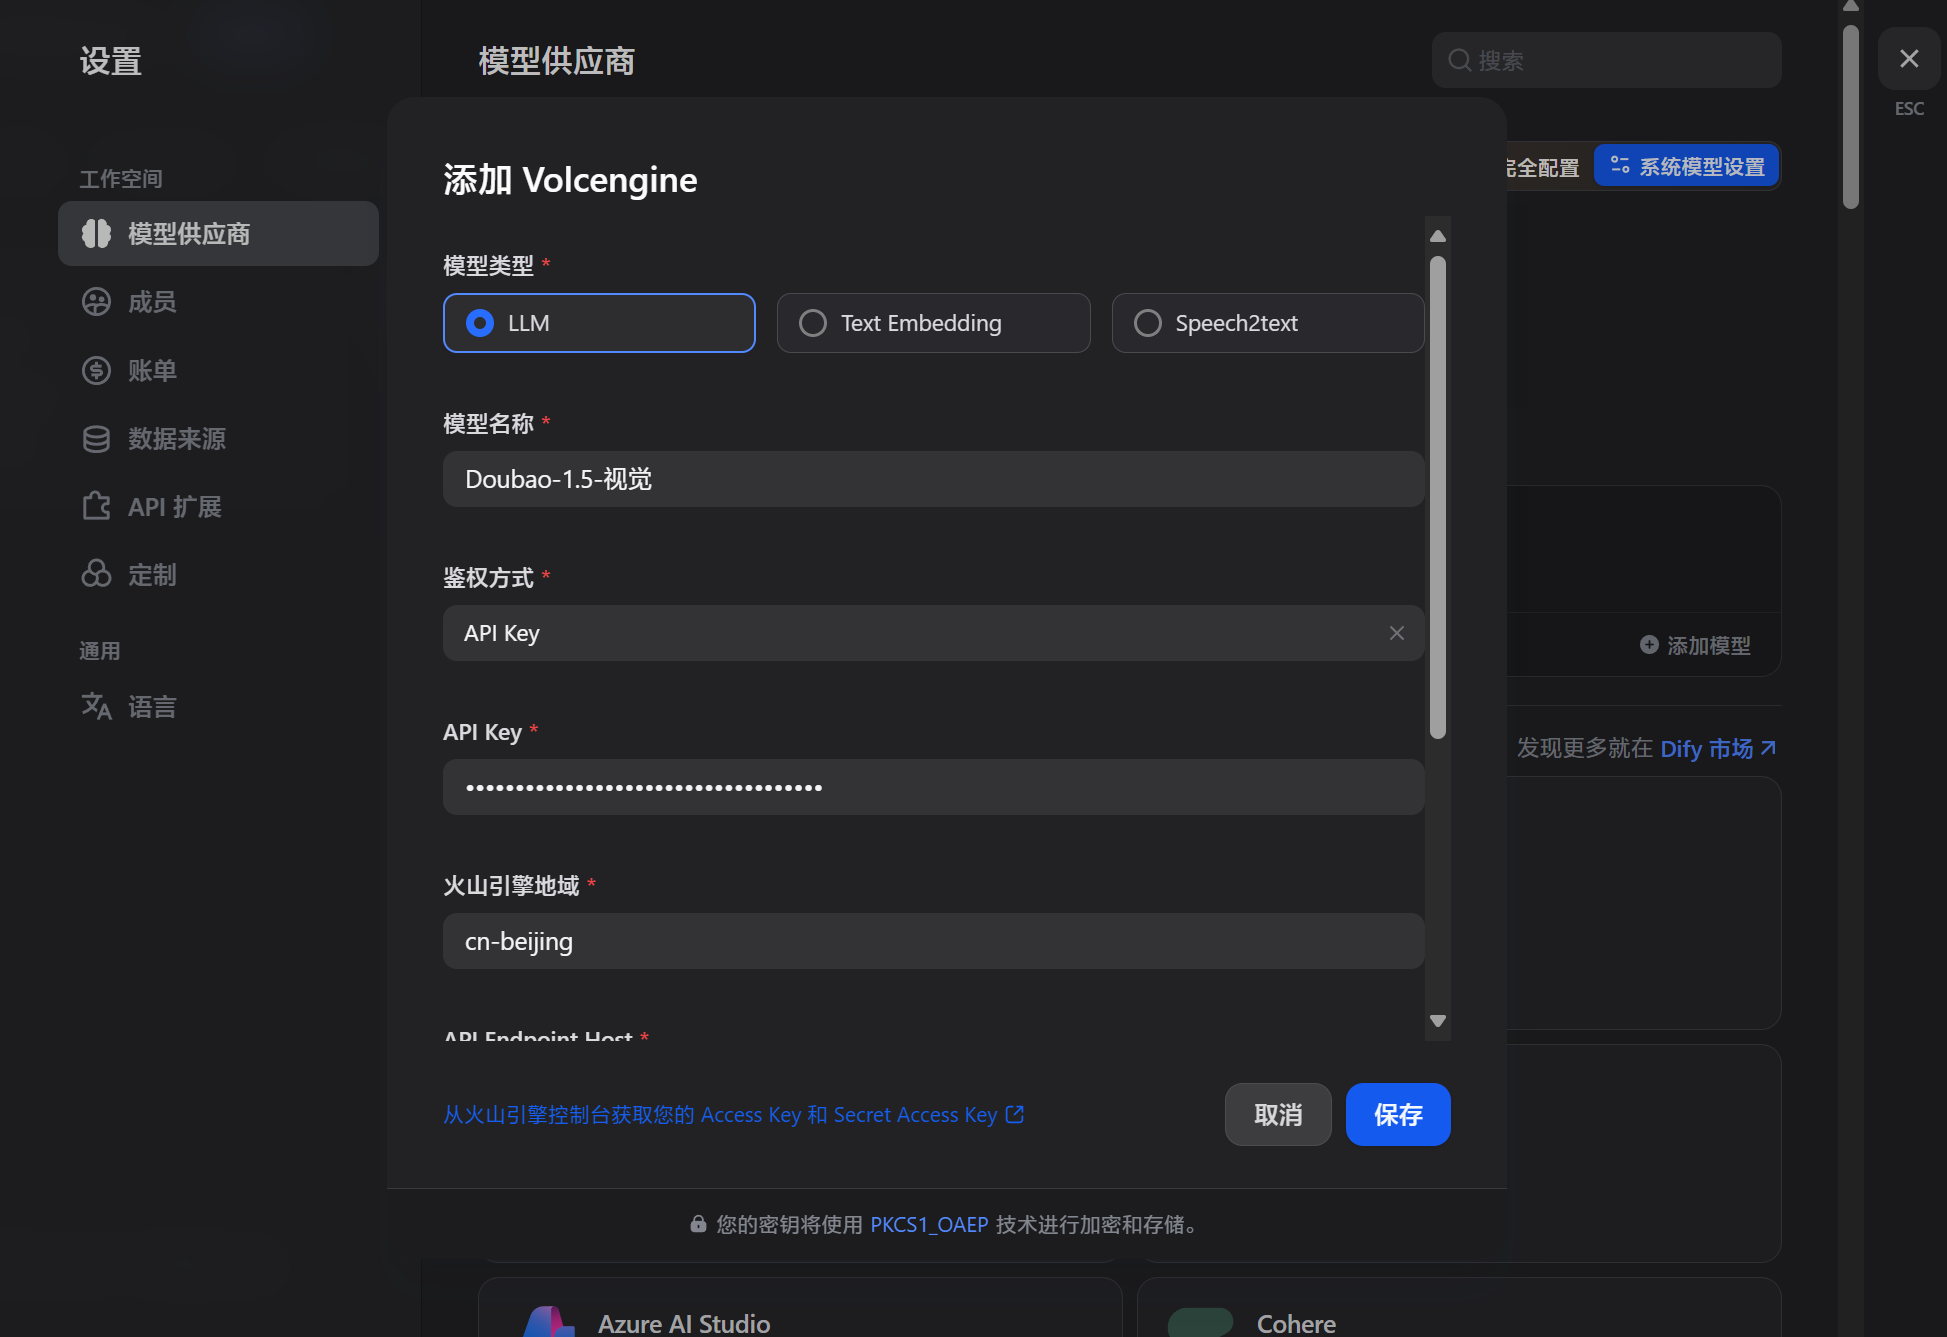Select Text Embedding model type

[813, 323]
